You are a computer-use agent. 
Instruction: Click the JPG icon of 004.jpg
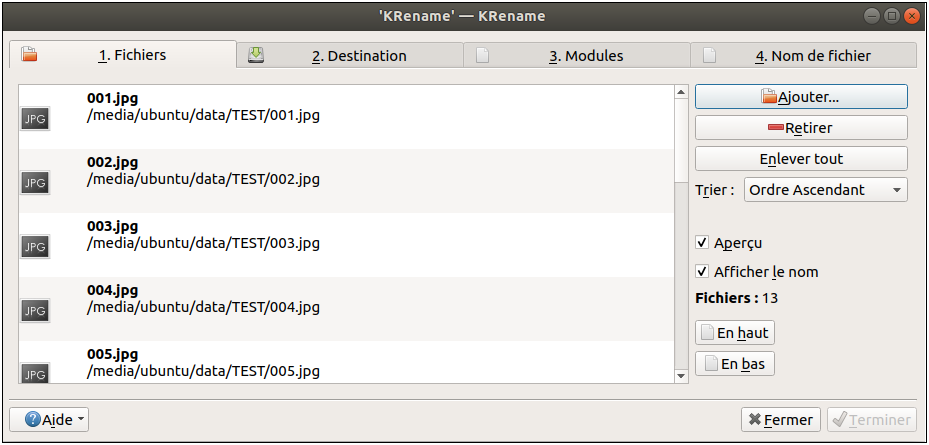(35, 310)
